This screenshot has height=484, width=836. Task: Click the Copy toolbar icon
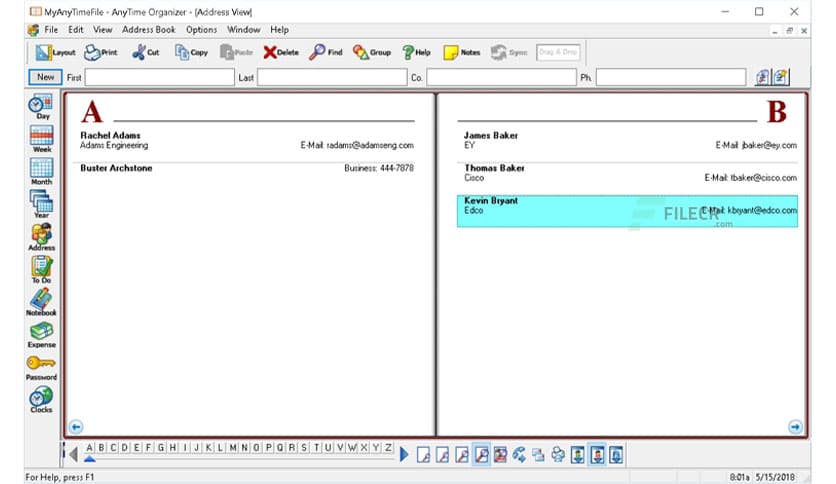click(x=191, y=52)
